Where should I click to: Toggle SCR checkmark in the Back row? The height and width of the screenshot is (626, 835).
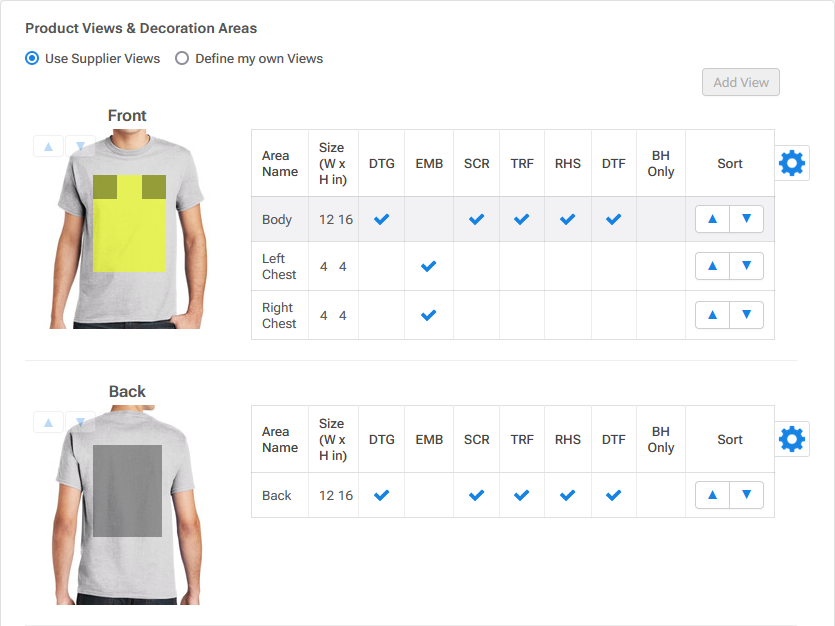click(476, 494)
